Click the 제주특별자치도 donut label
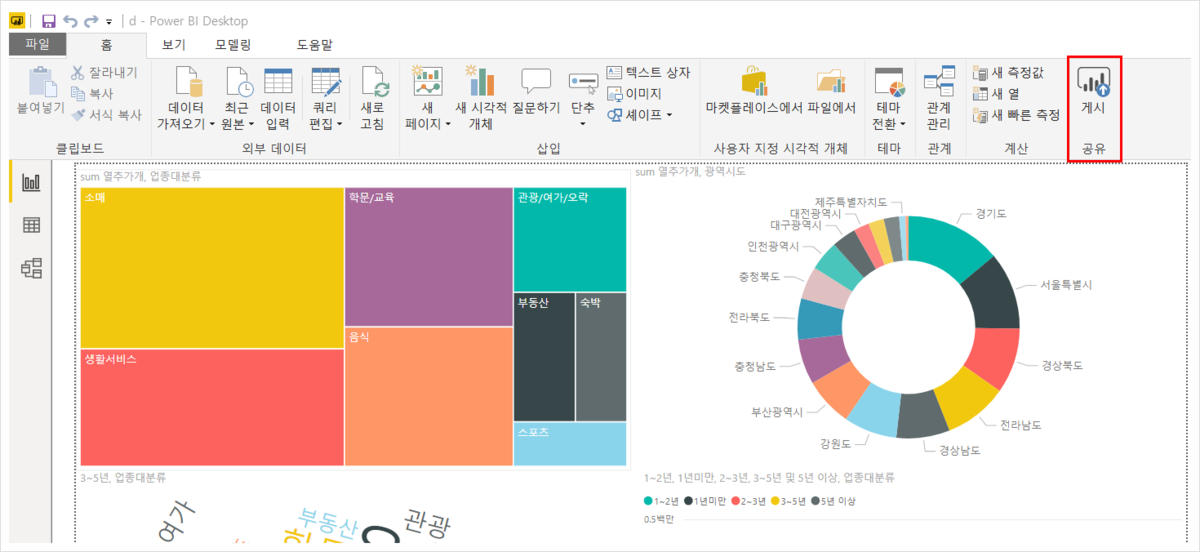 point(851,202)
